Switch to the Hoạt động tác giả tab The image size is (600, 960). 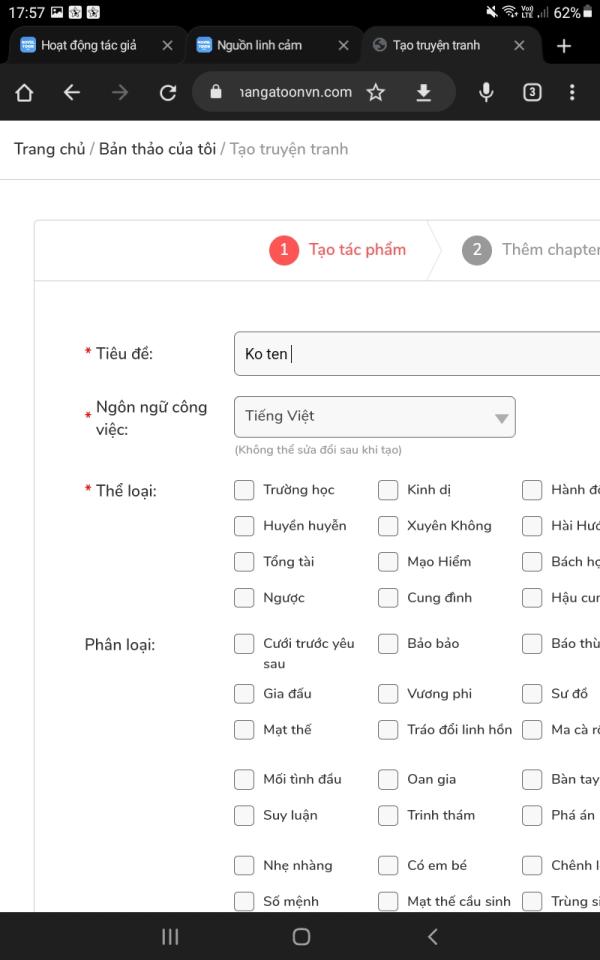[x=88, y=45]
